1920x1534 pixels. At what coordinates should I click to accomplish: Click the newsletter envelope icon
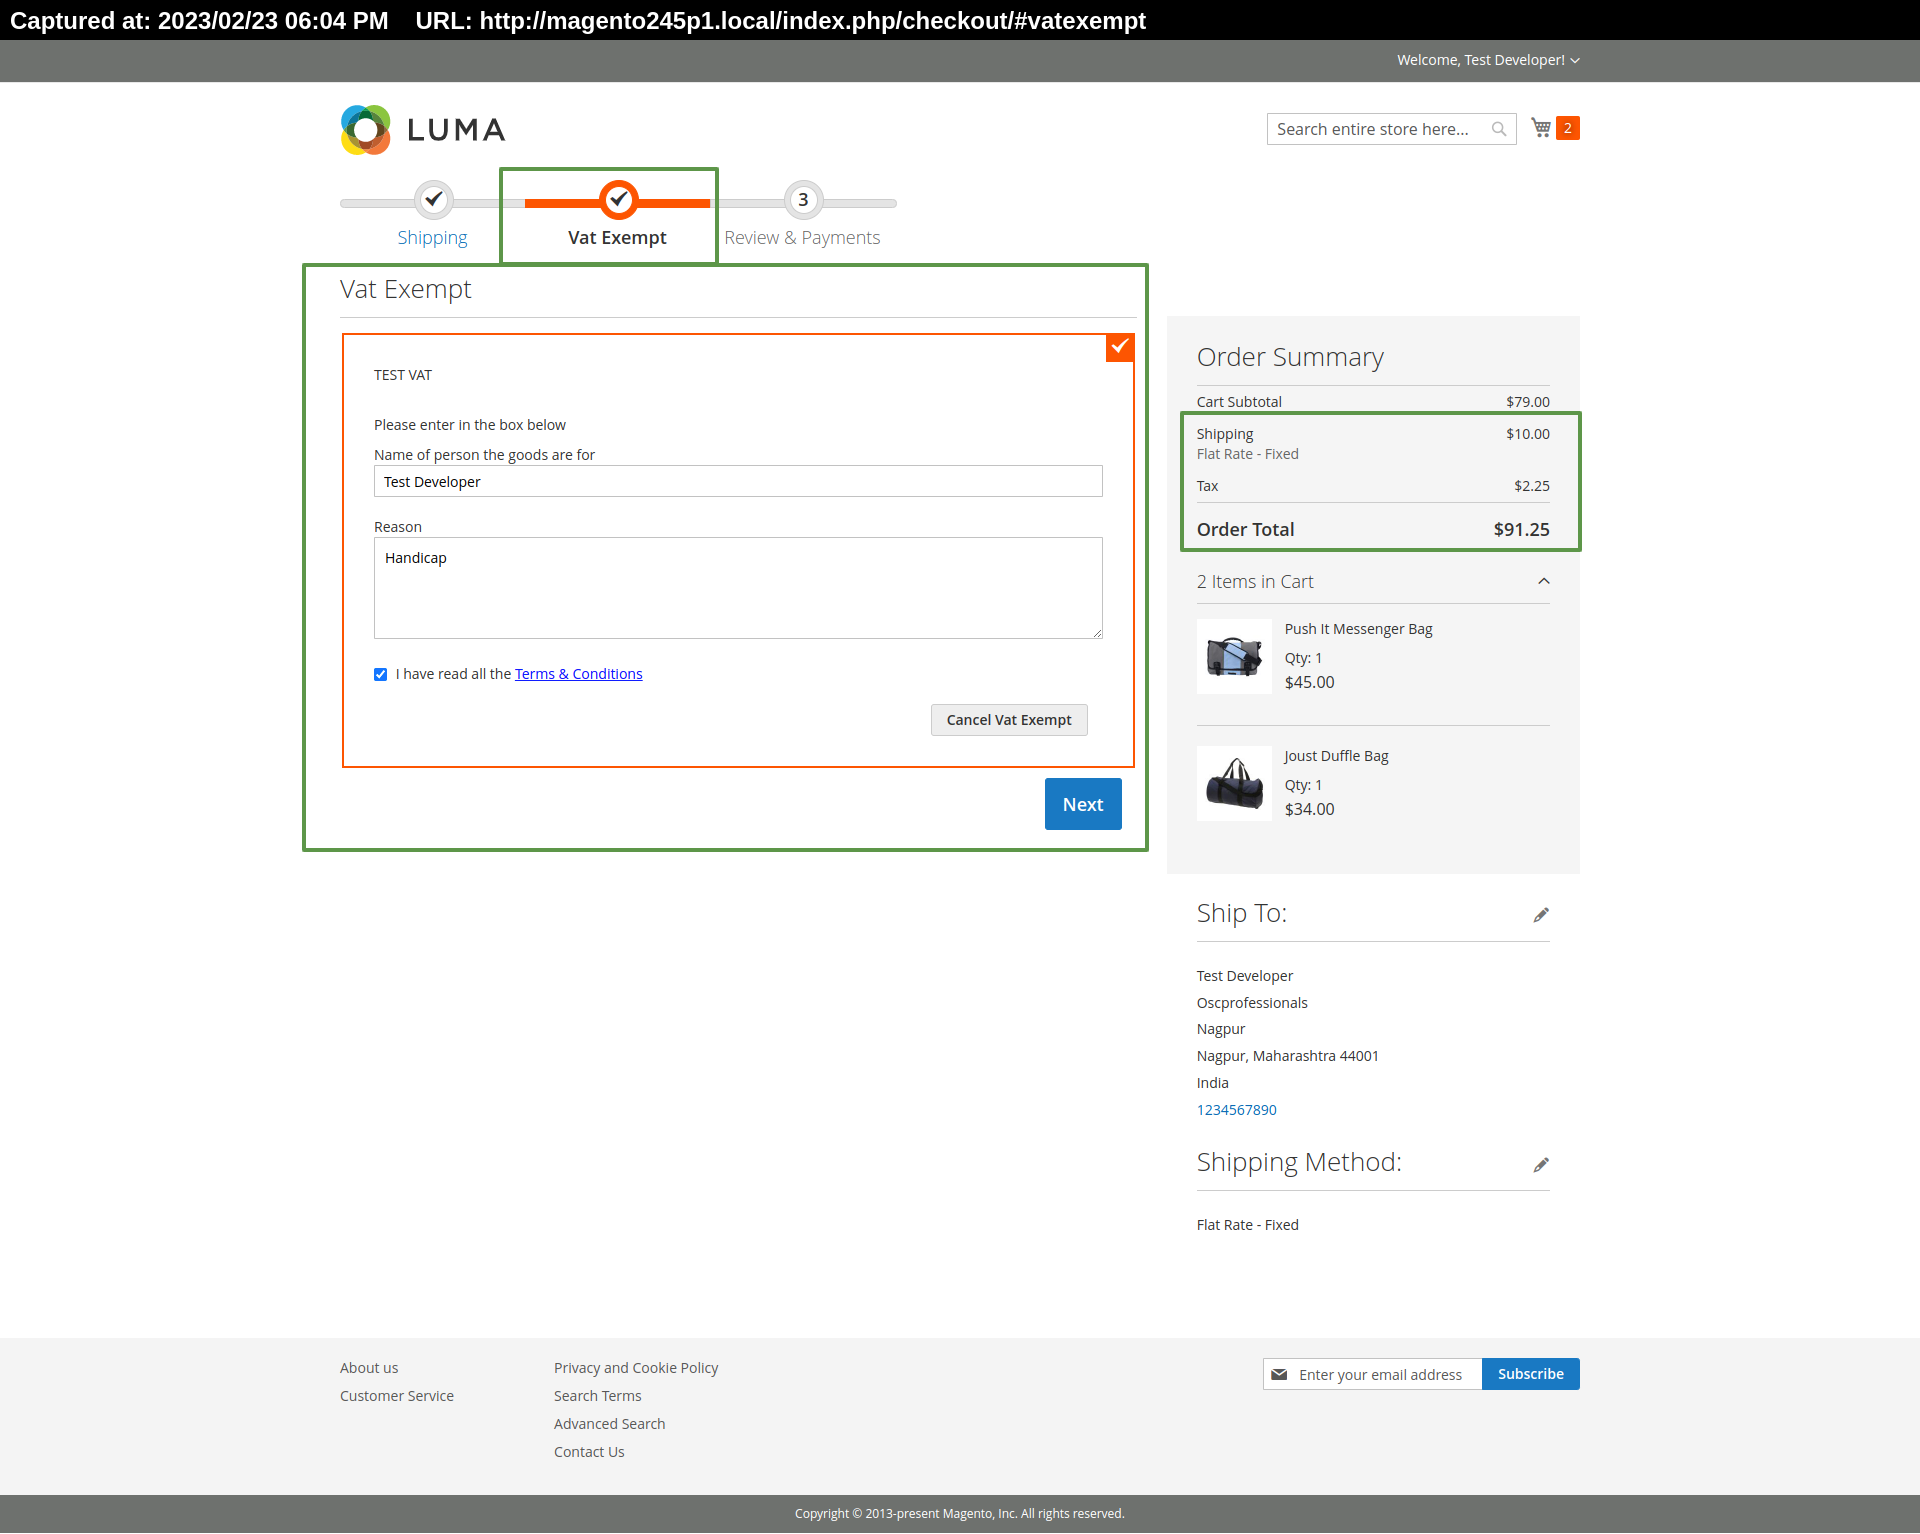pyautogui.click(x=1279, y=1374)
